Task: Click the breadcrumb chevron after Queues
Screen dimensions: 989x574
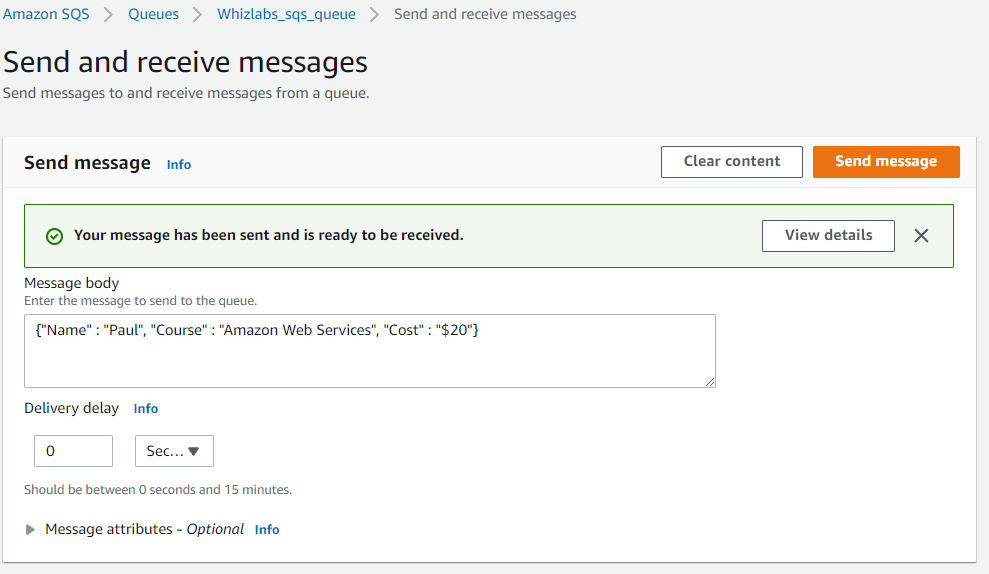Action: [x=197, y=15]
